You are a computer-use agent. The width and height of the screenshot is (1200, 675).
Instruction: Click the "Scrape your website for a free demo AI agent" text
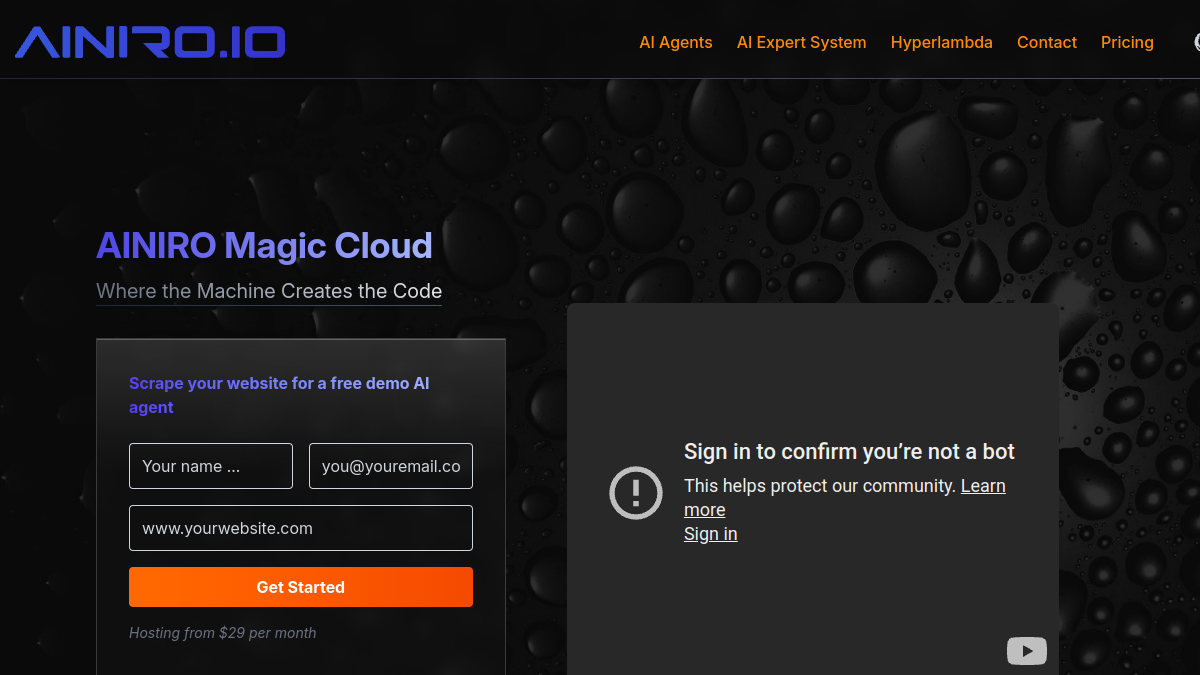coord(279,395)
